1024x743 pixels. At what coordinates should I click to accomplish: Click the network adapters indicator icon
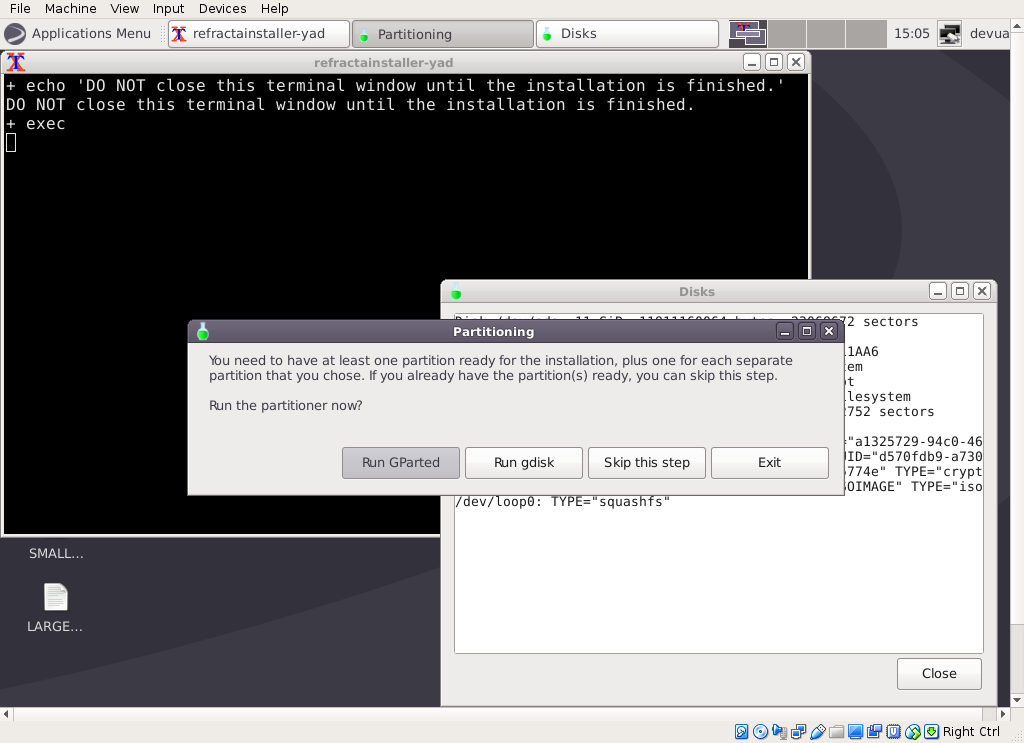[x=798, y=732]
